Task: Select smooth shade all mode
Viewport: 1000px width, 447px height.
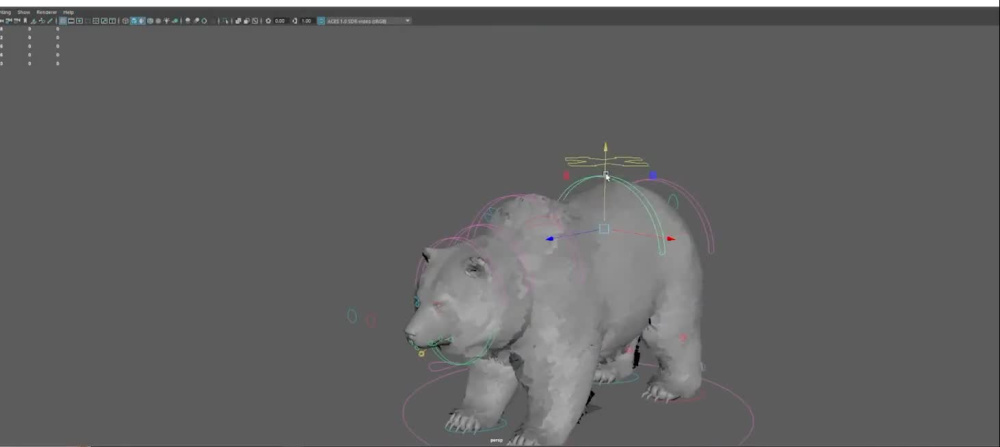Action: coord(133,20)
